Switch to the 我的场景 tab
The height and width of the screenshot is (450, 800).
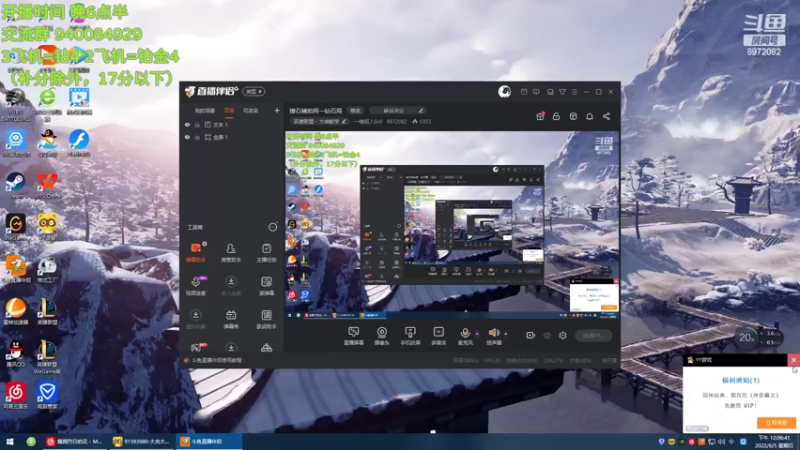(x=205, y=111)
